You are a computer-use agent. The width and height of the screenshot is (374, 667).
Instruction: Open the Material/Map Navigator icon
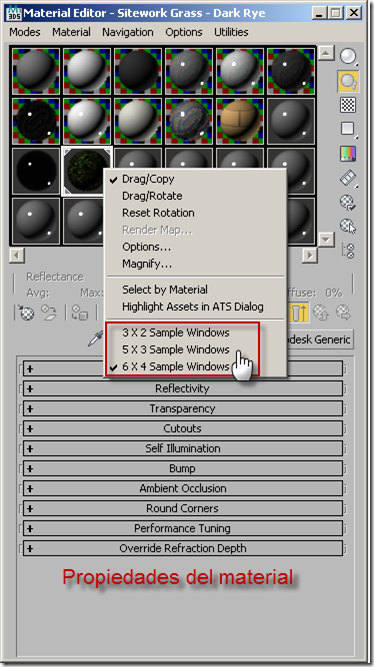click(x=348, y=251)
